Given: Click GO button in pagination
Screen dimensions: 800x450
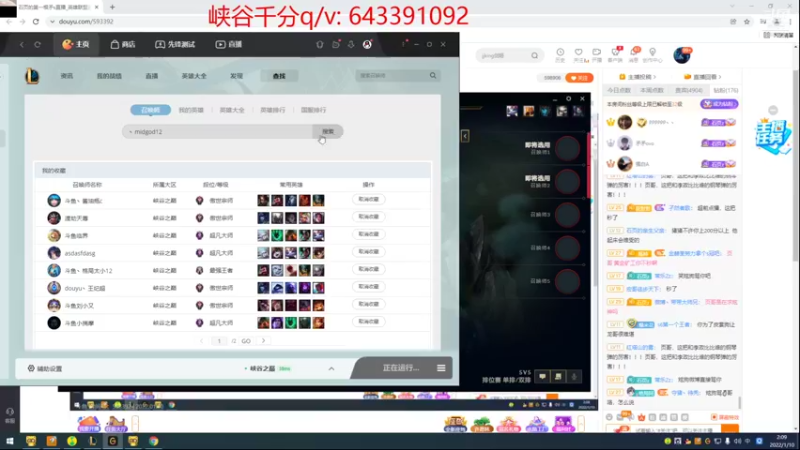Looking at the screenshot, I should tap(246, 341).
